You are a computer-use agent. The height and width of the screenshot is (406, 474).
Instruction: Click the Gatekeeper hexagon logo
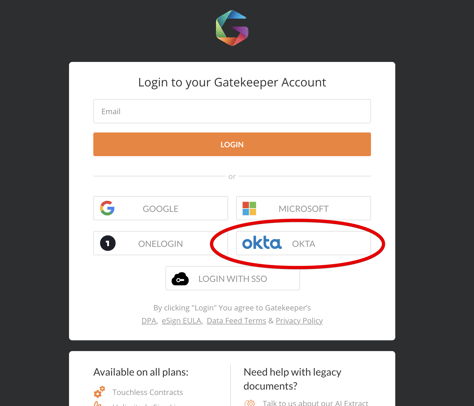[232, 28]
